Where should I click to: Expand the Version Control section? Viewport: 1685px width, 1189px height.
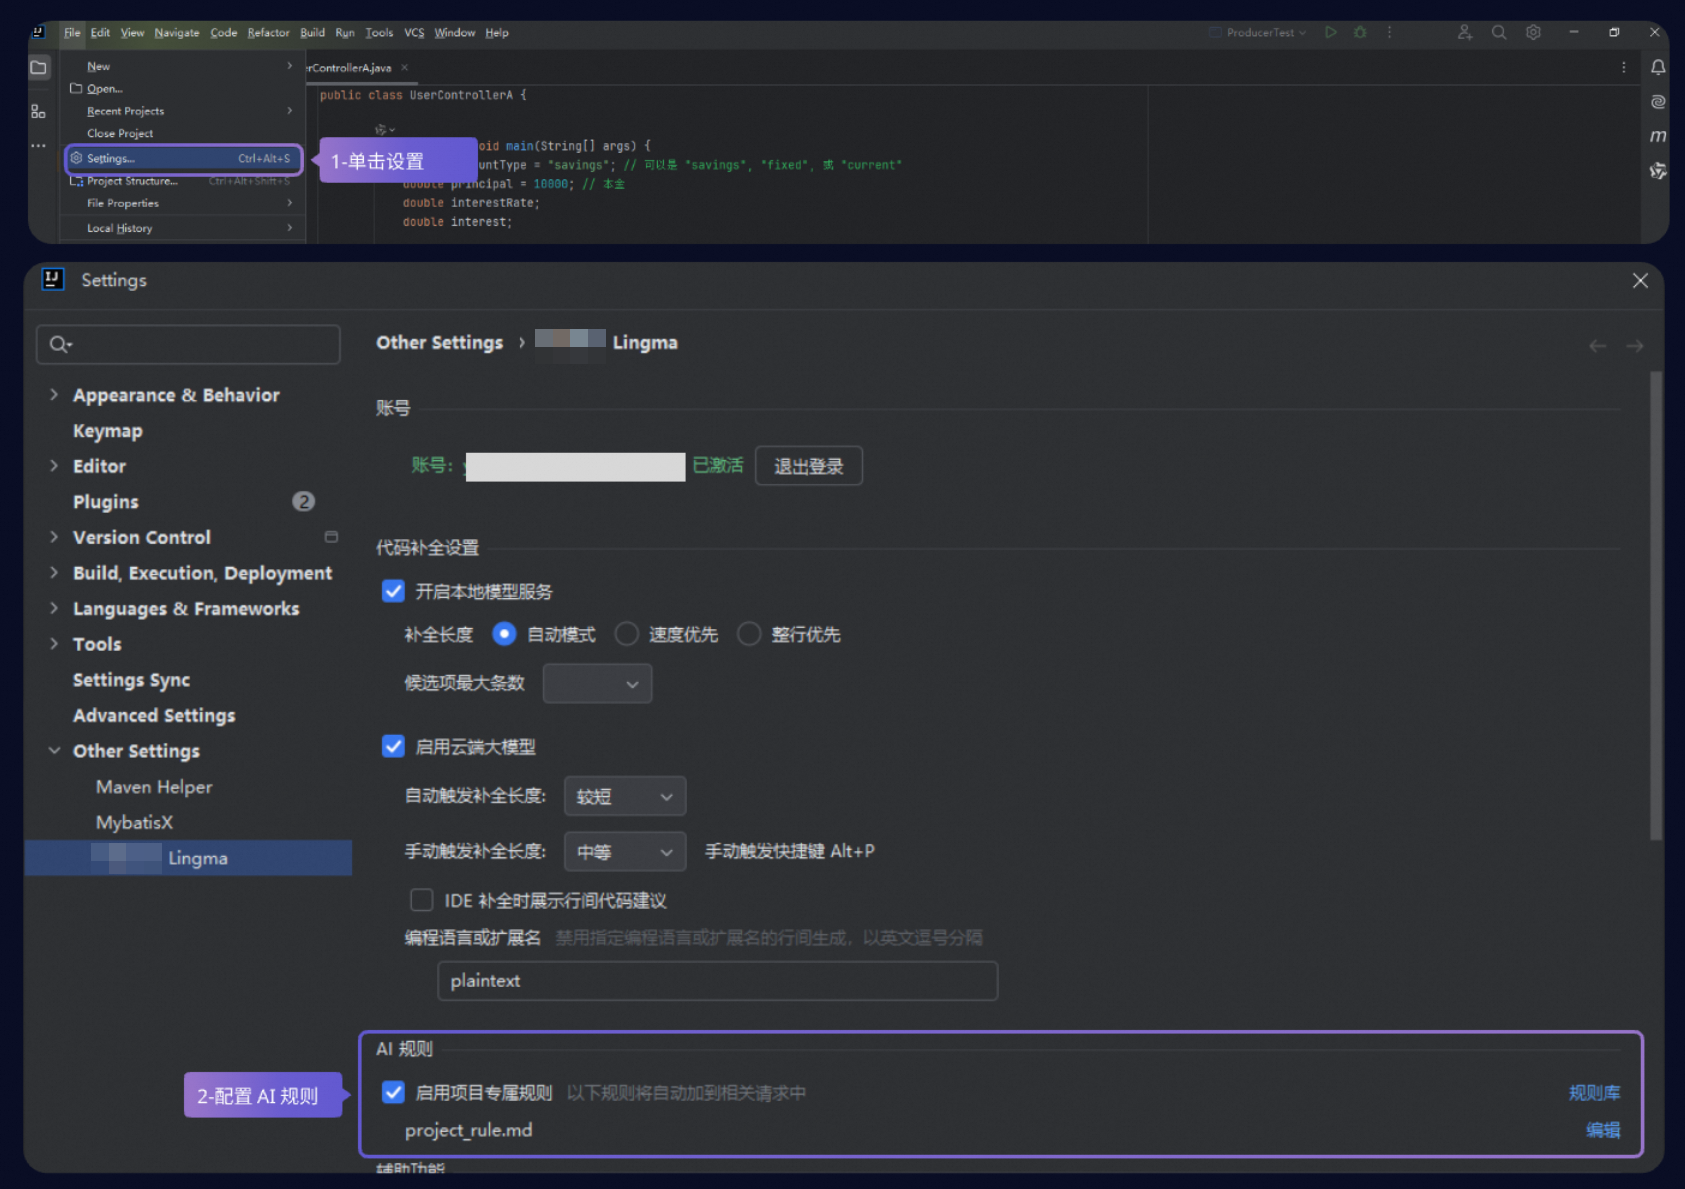[54, 537]
